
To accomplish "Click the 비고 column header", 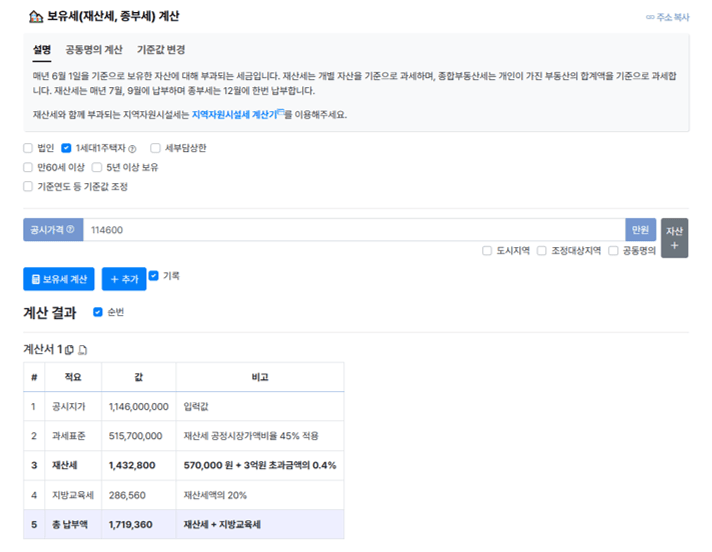I will 260,377.
